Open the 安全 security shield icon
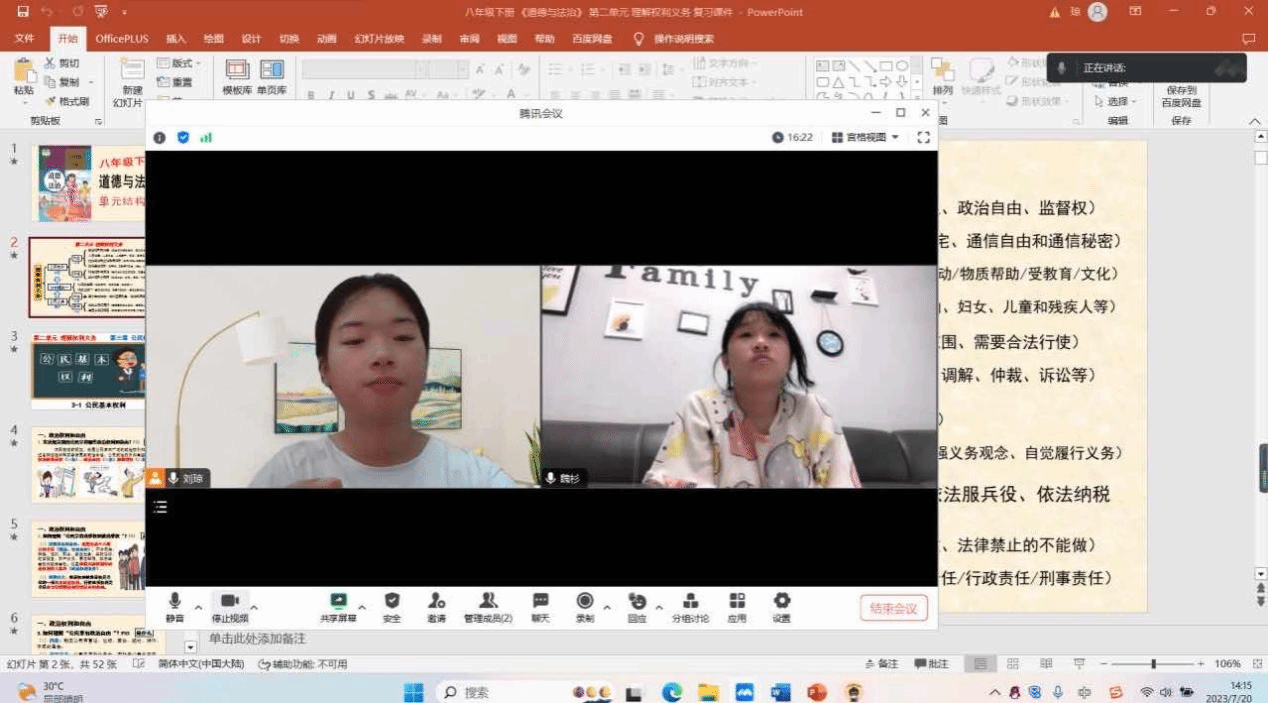This screenshot has width=1268, height=703. point(392,601)
